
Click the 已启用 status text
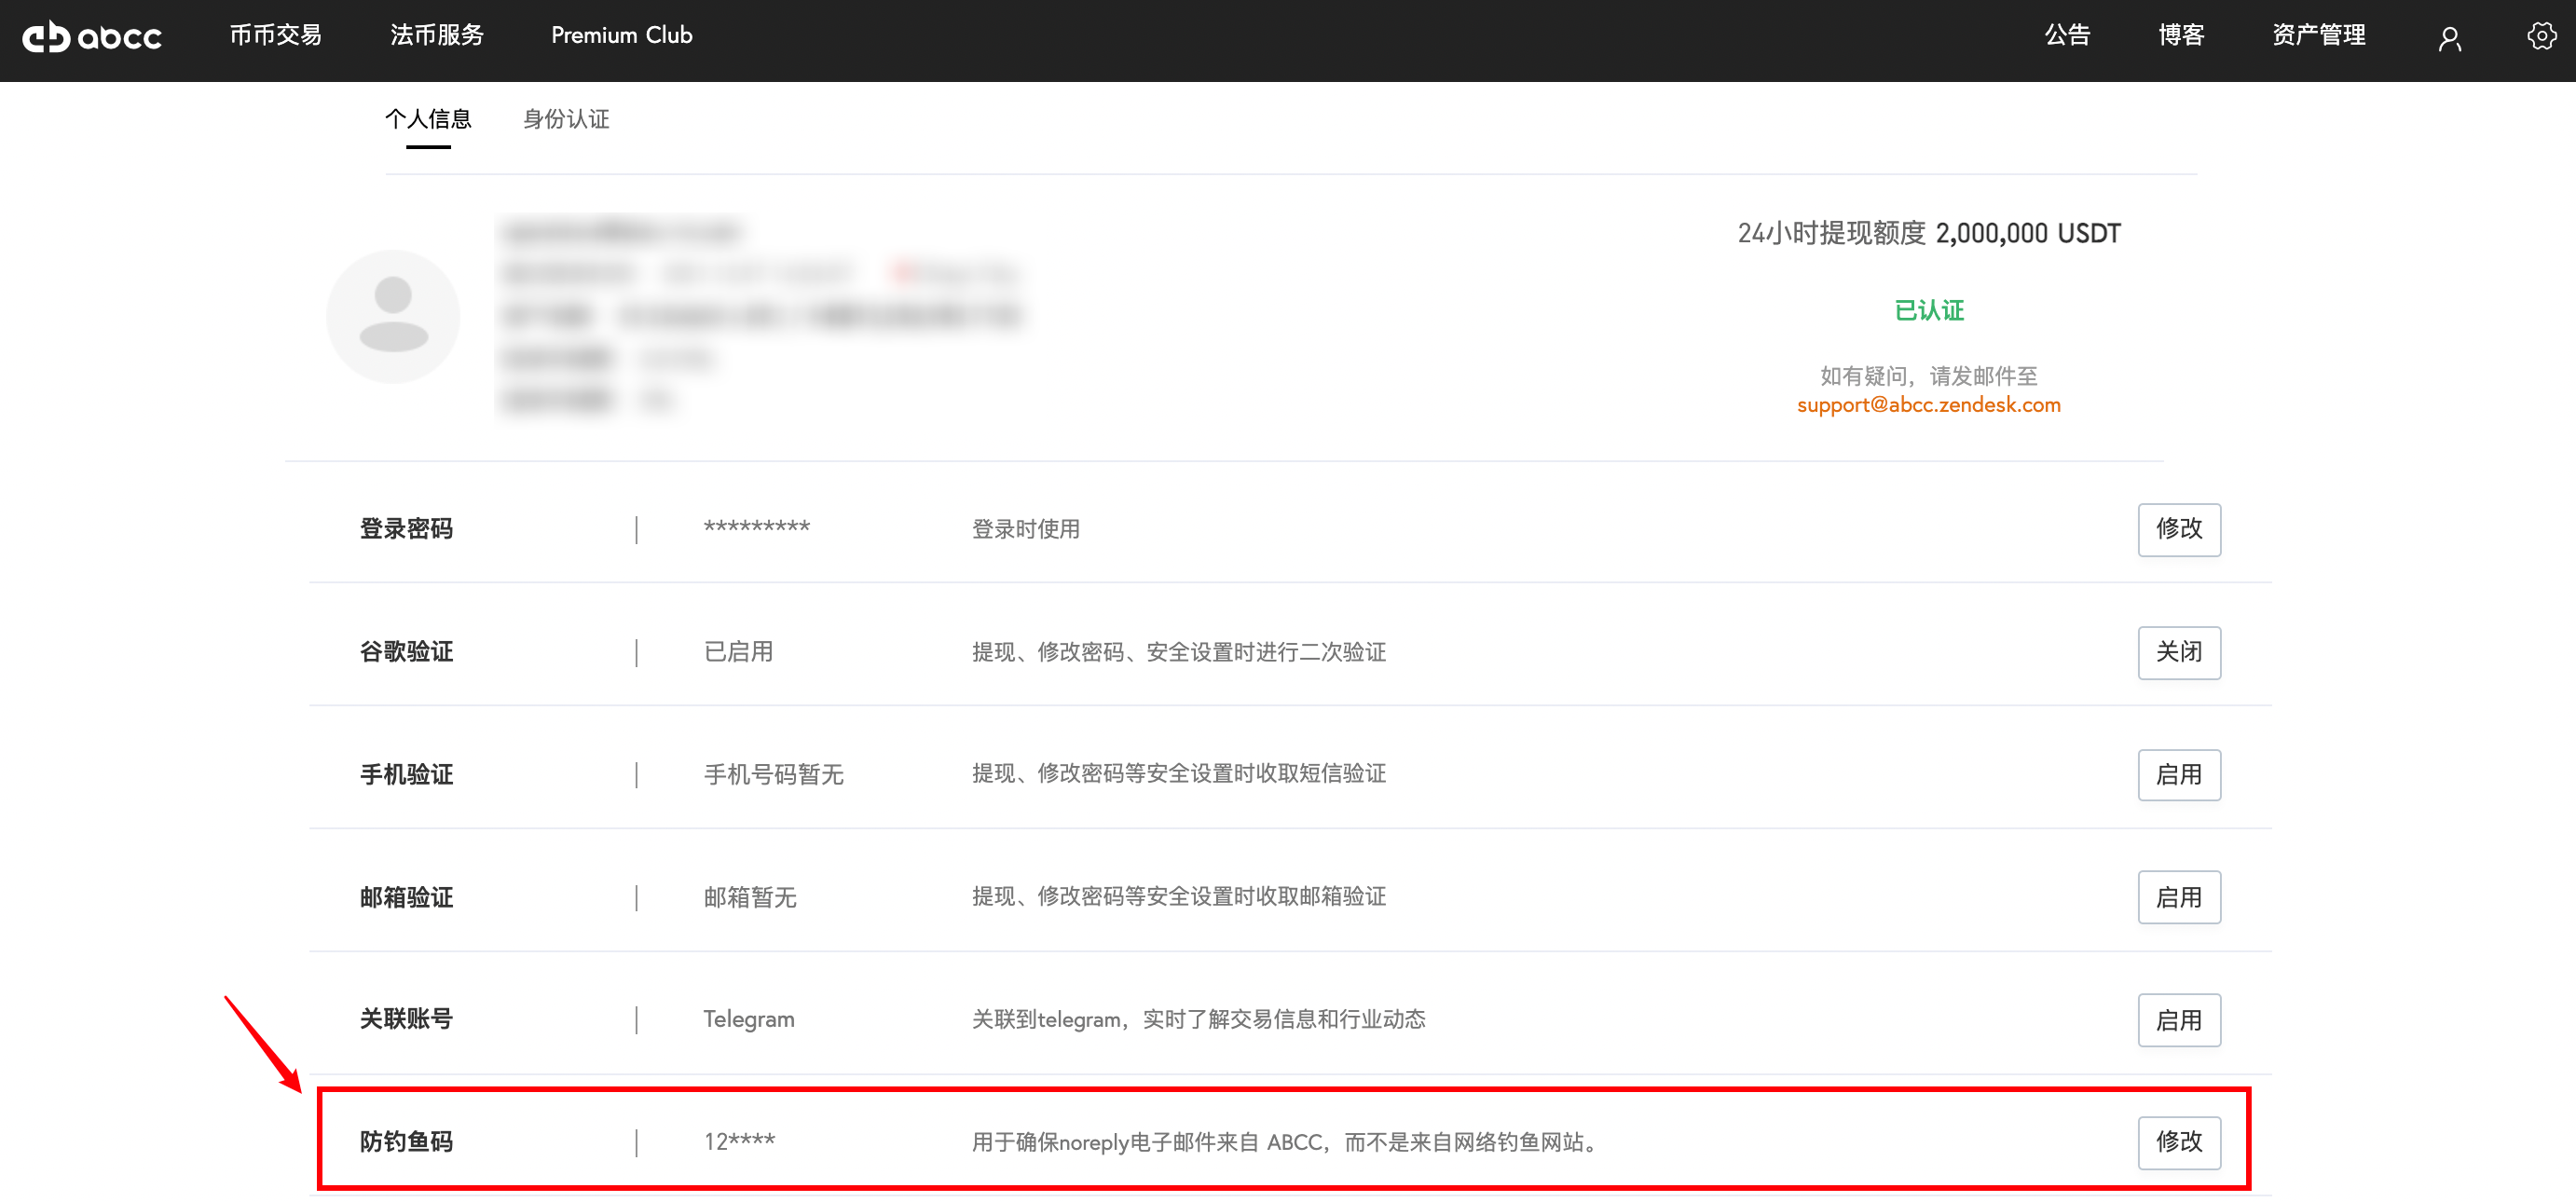(x=738, y=652)
